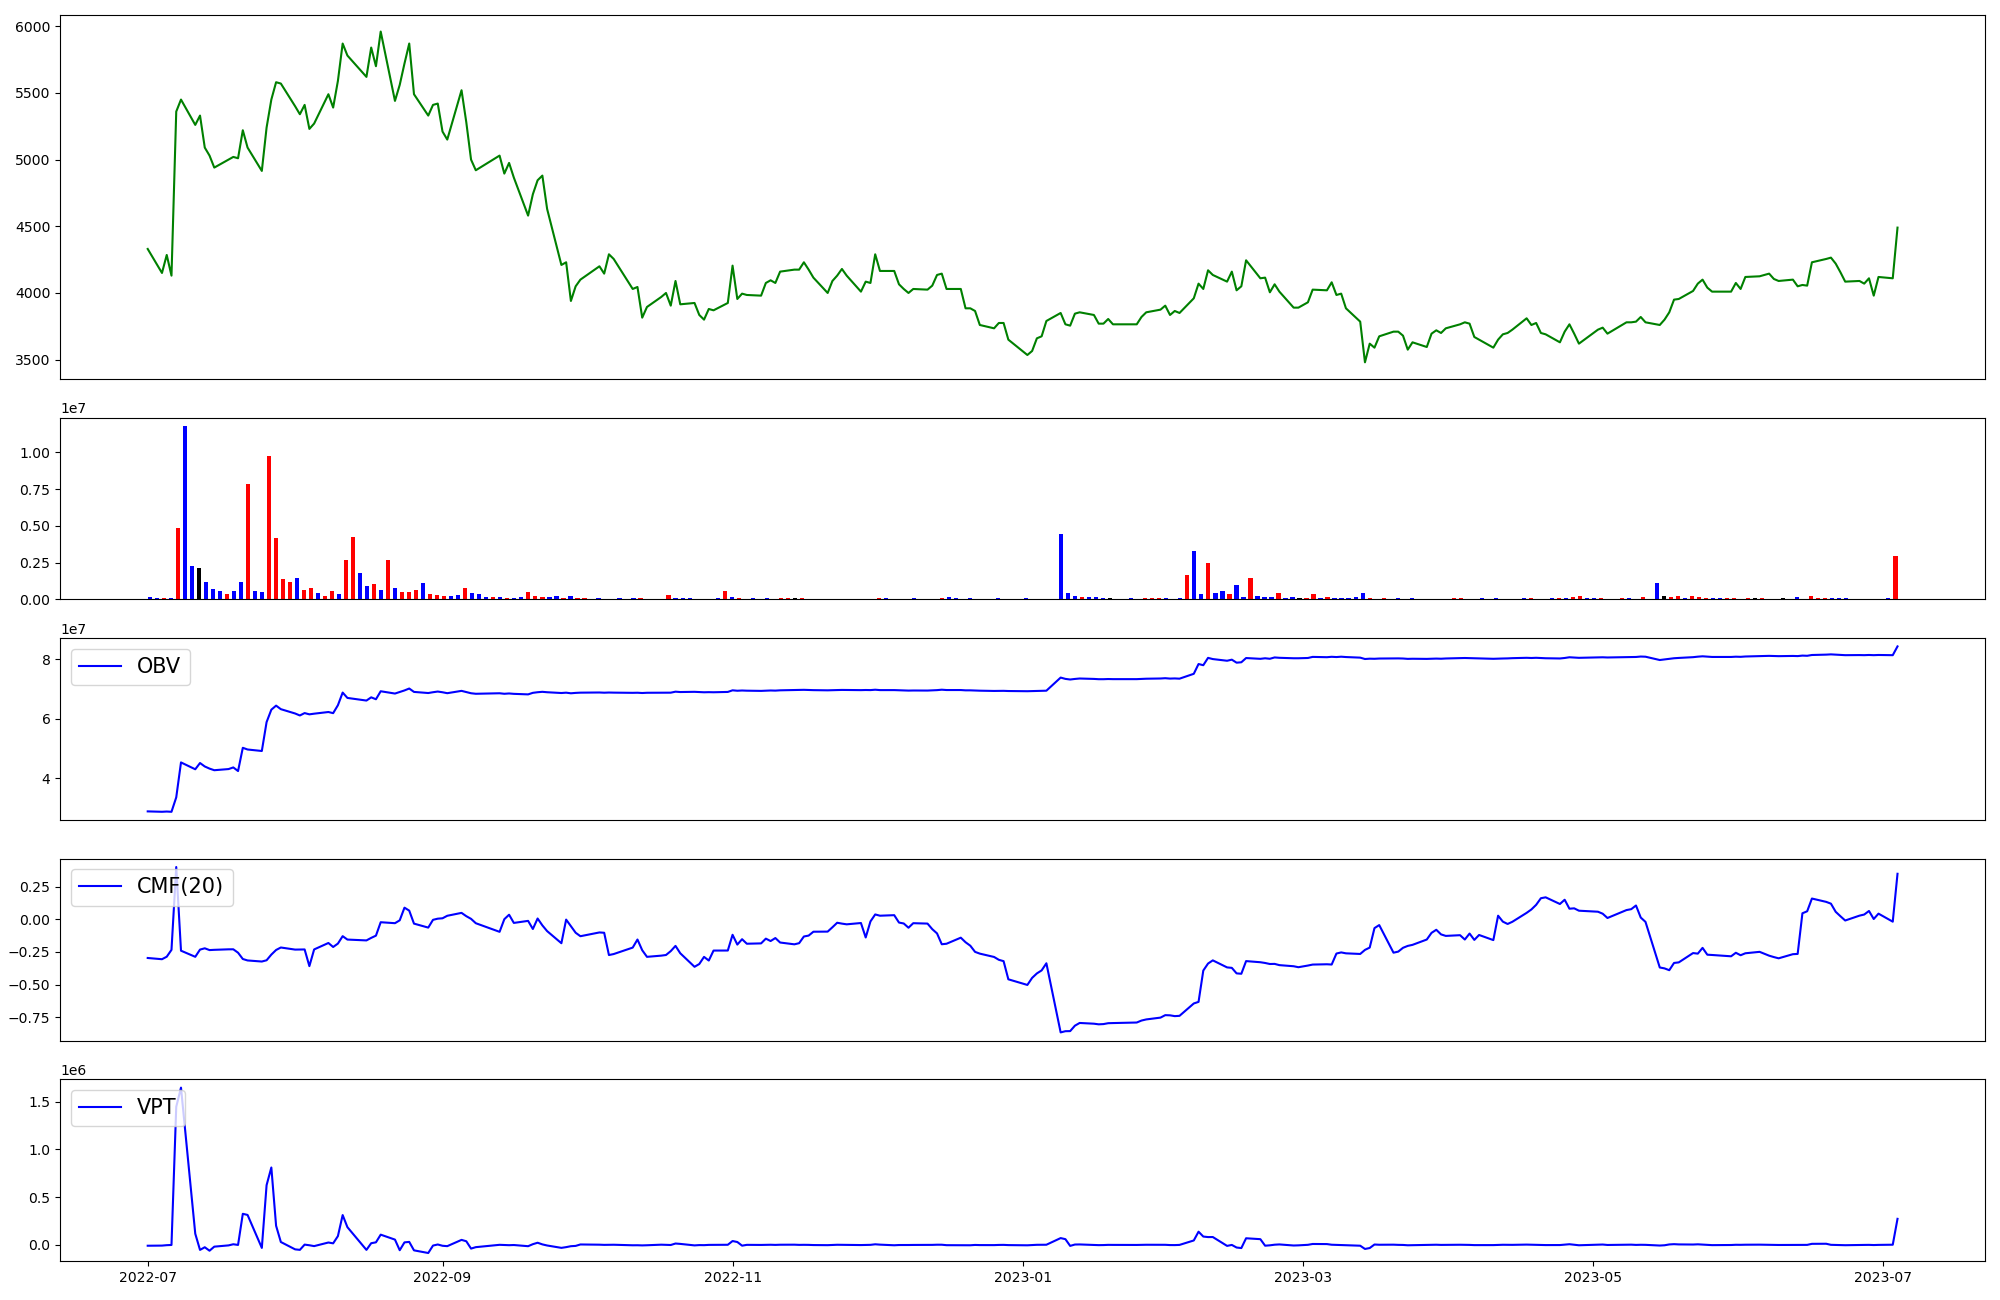Click the blue line sample in OBV legend
Screen dimensions: 2000x1300
coord(100,667)
